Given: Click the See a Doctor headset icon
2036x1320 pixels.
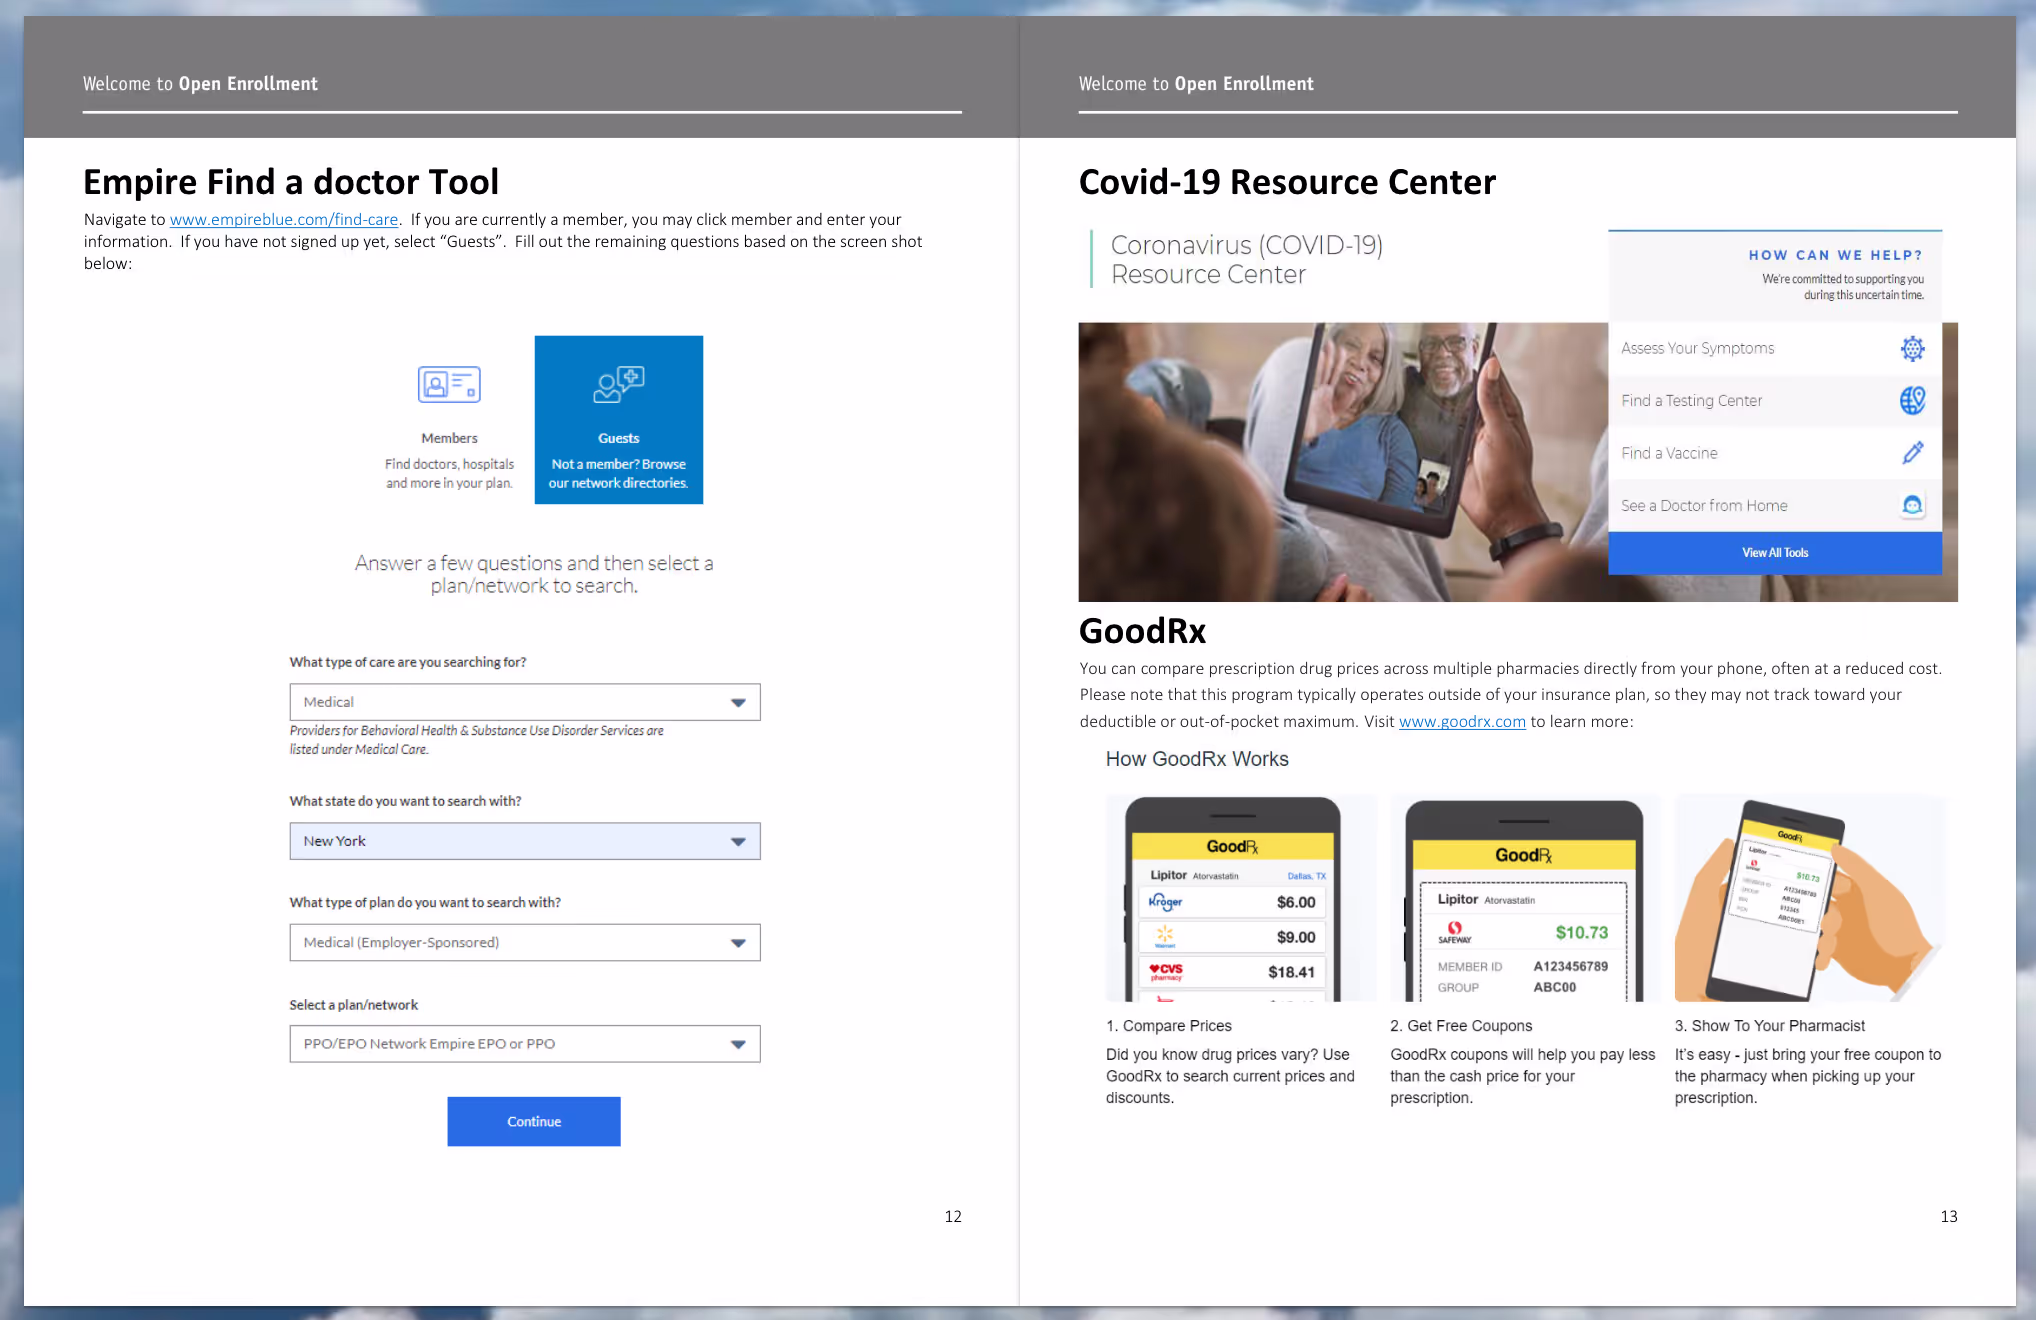Looking at the screenshot, I should (x=1912, y=505).
